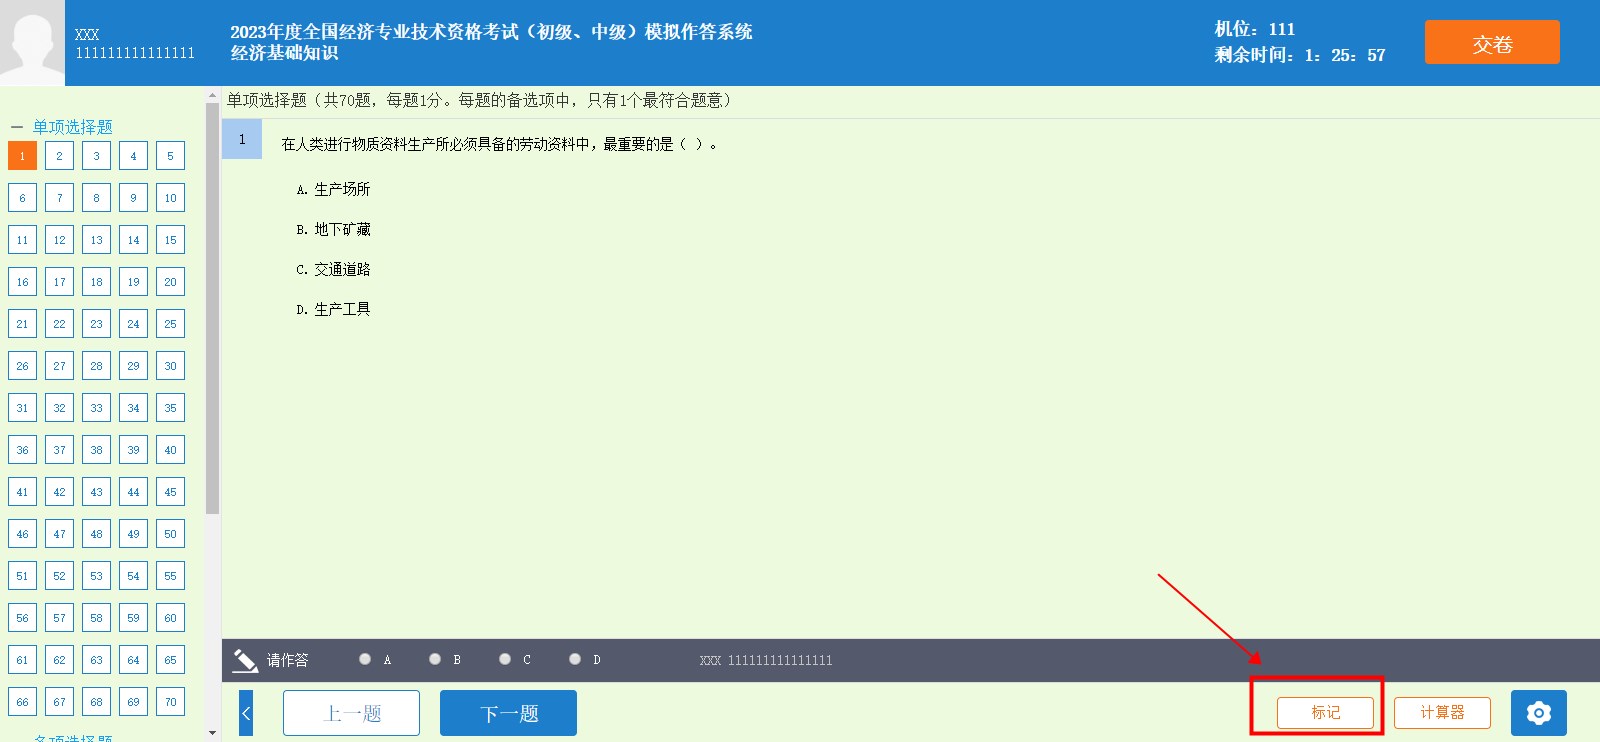Image resolution: width=1600 pixels, height=742 pixels.
Task: Jump to question 5 in the navigator
Action: click(x=170, y=156)
